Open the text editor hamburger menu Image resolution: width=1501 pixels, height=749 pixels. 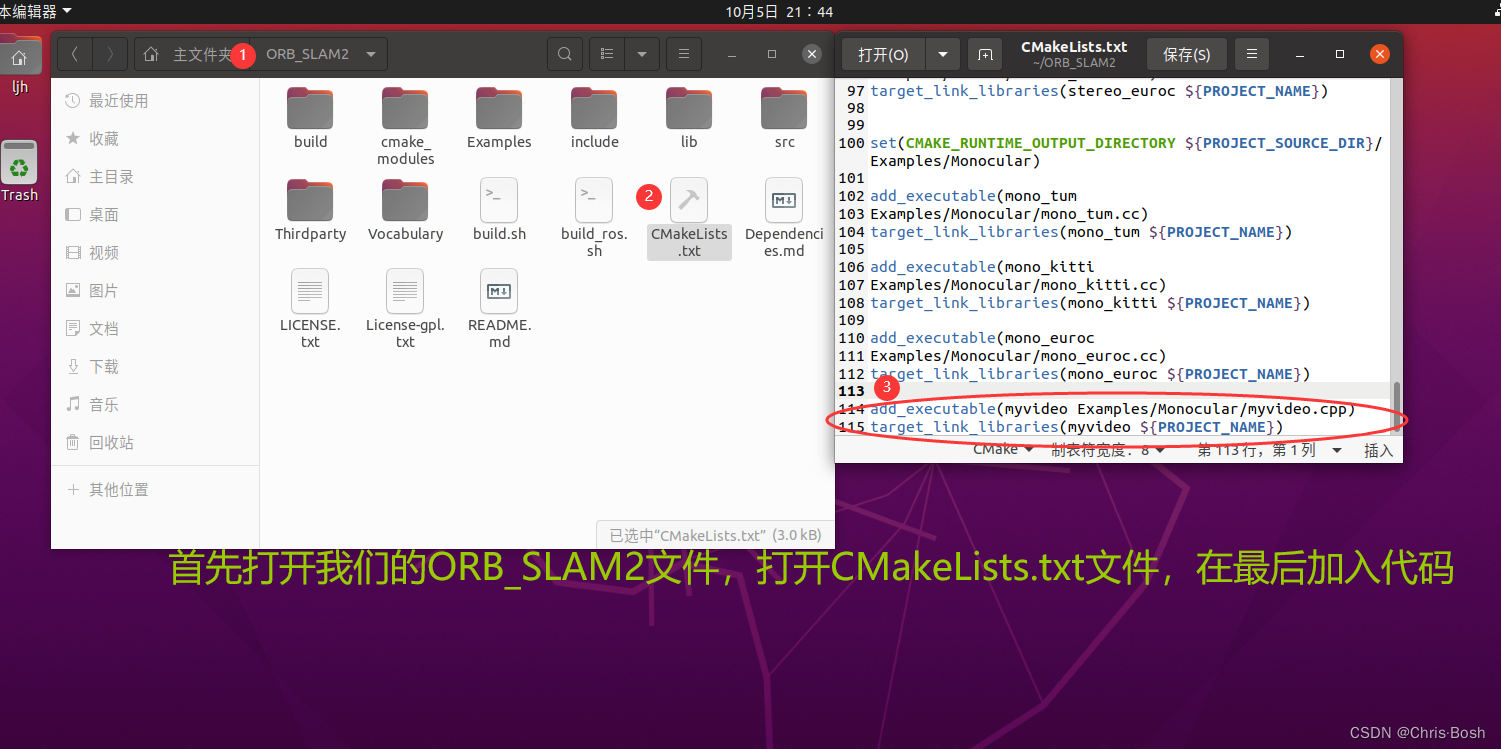(1251, 54)
